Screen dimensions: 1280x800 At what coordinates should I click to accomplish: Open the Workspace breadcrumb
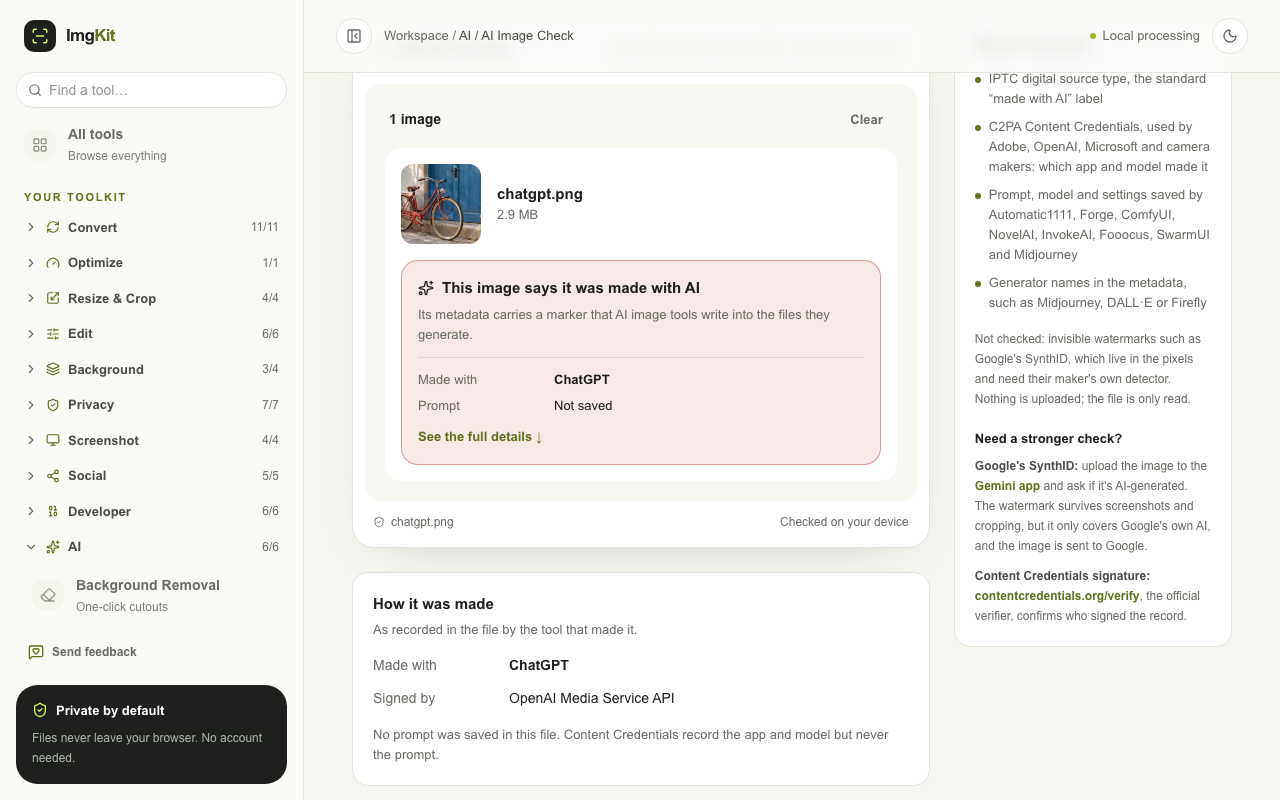point(416,36)
